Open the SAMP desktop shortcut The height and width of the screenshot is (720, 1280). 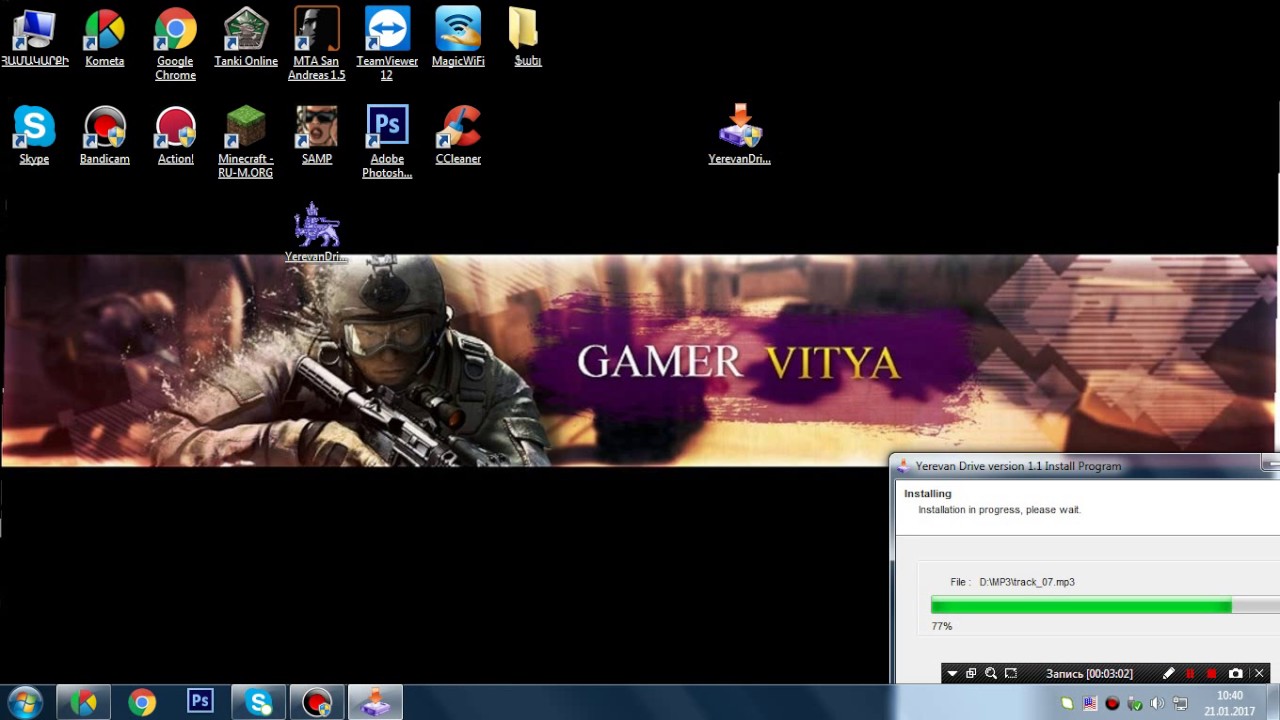[317, 136]
